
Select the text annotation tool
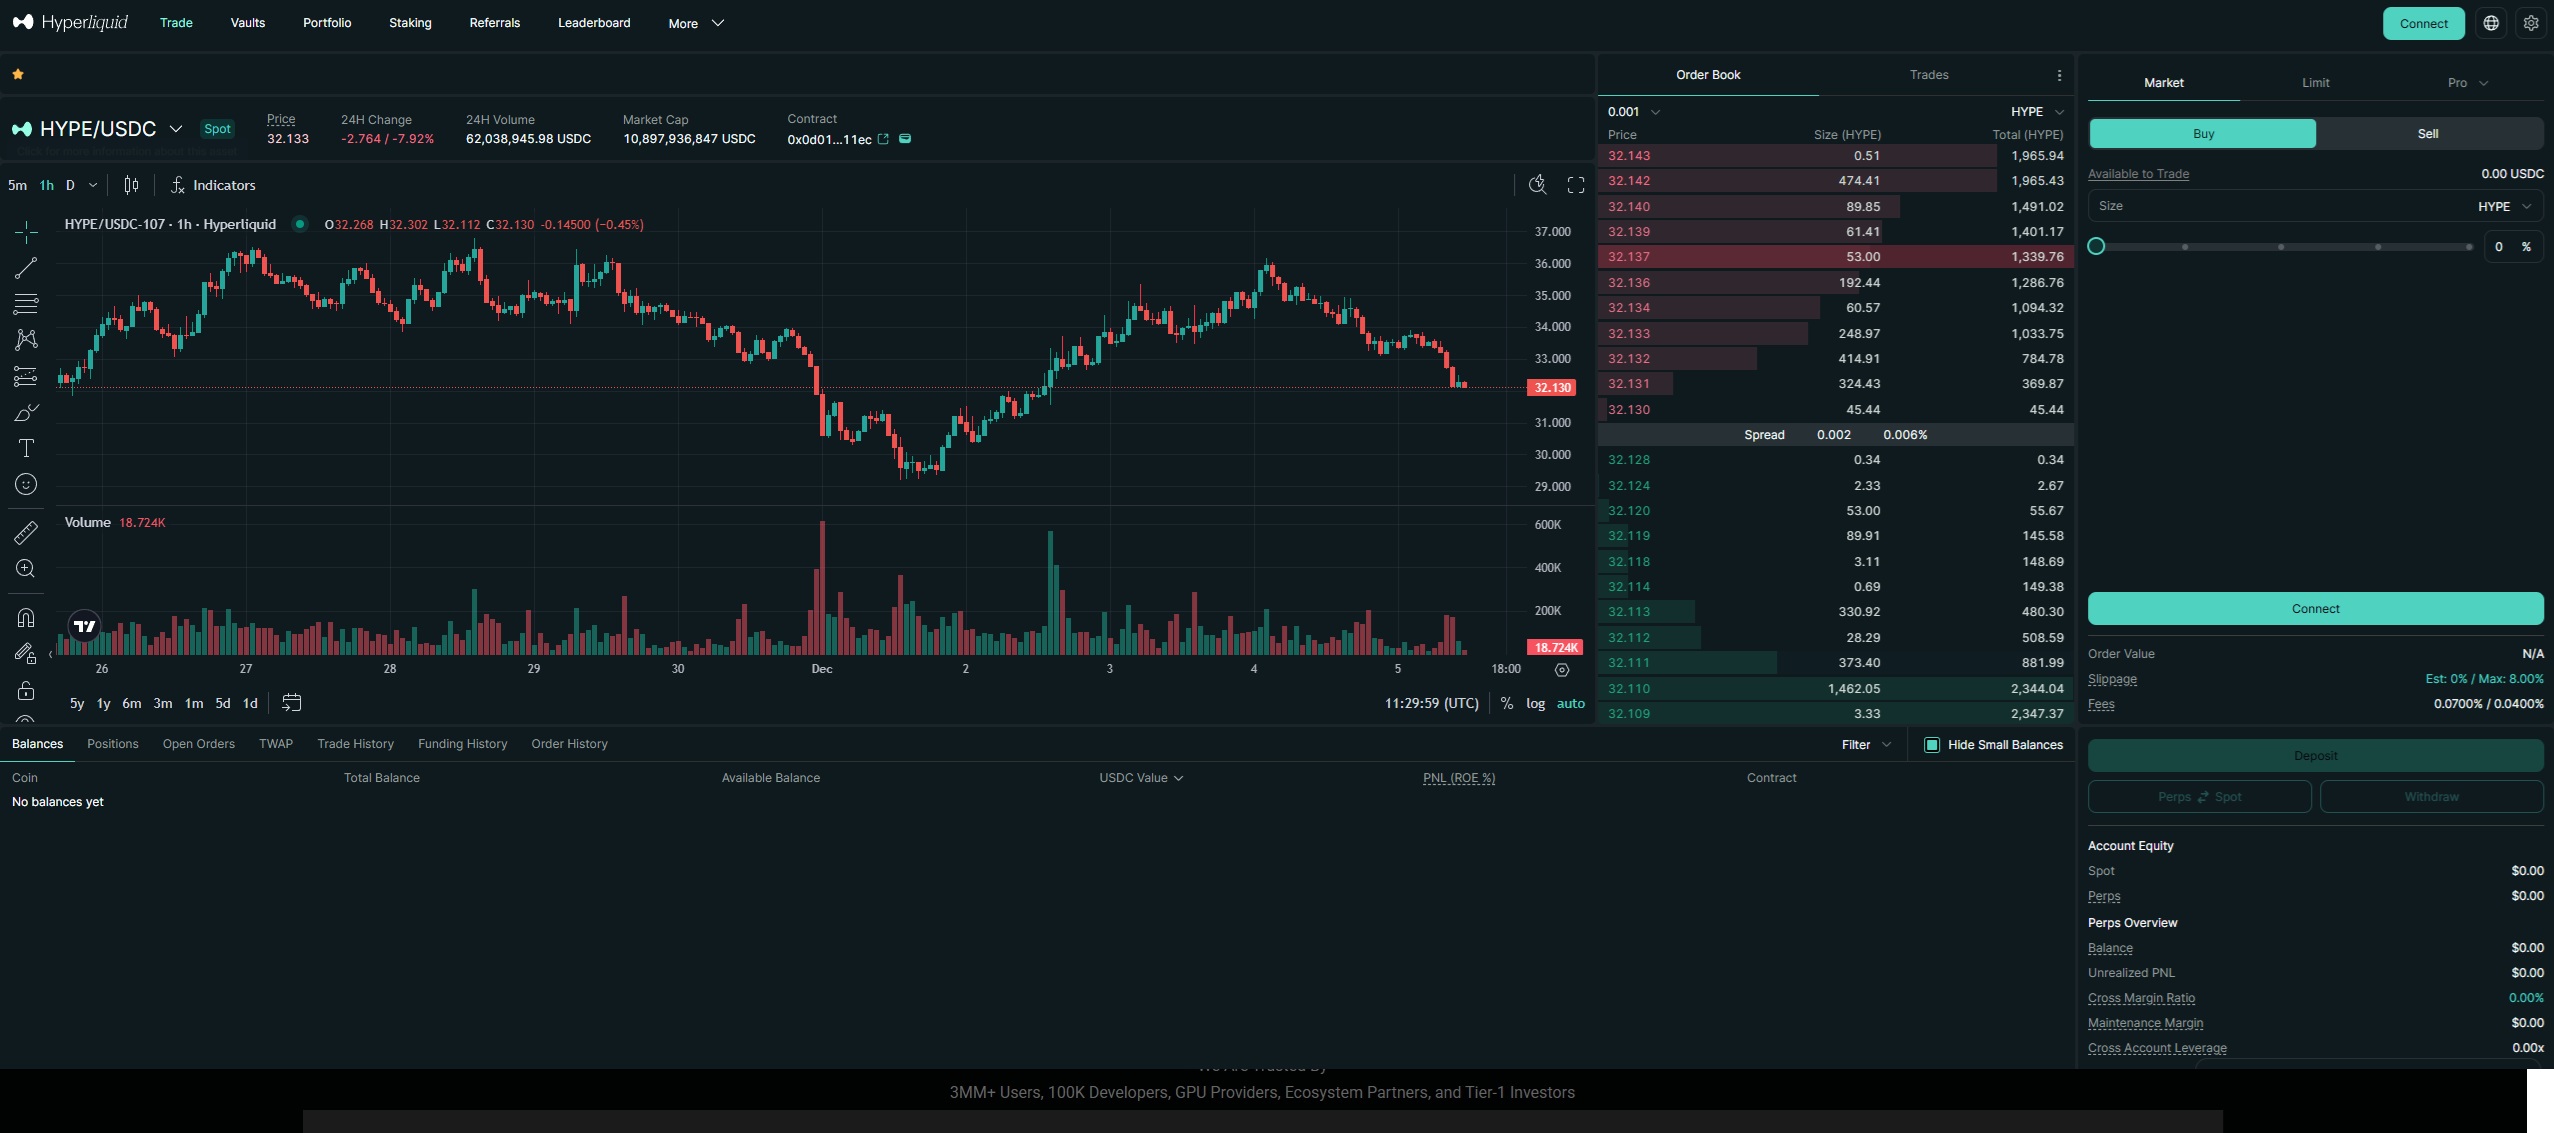pyautogui.click(x=26, y=448)
